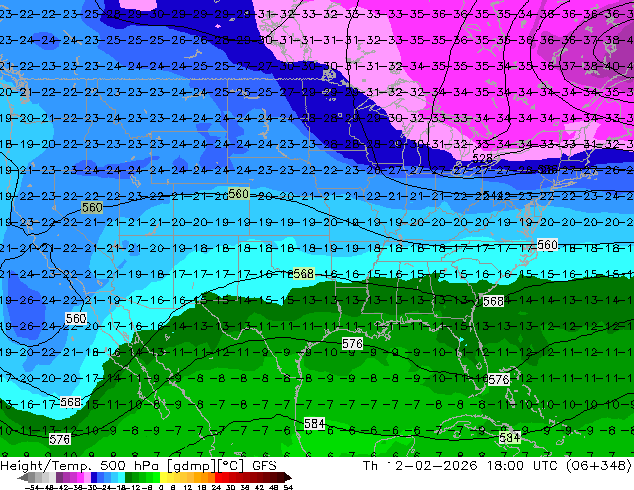This screenshot has height=490, width=634.
Task: Click the green-grey 560 label over Nevada
Action: tap(92, 207)
